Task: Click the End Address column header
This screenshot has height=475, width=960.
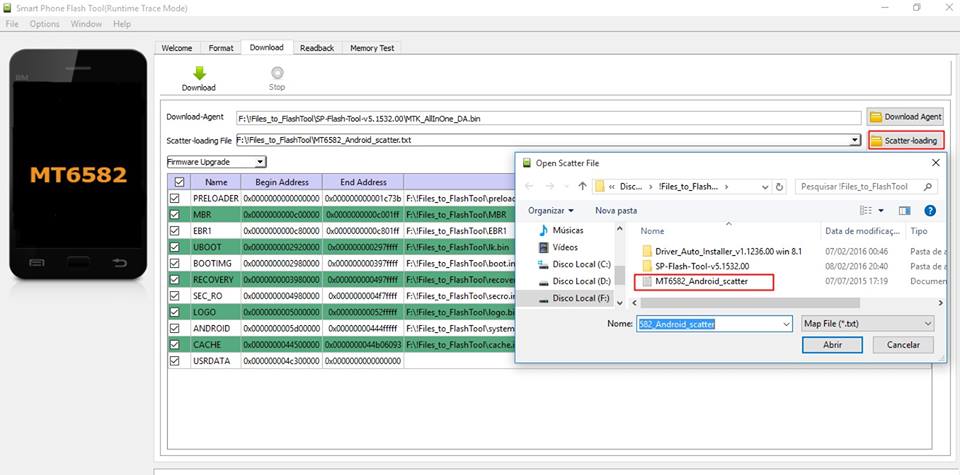Action: (363, 182)
